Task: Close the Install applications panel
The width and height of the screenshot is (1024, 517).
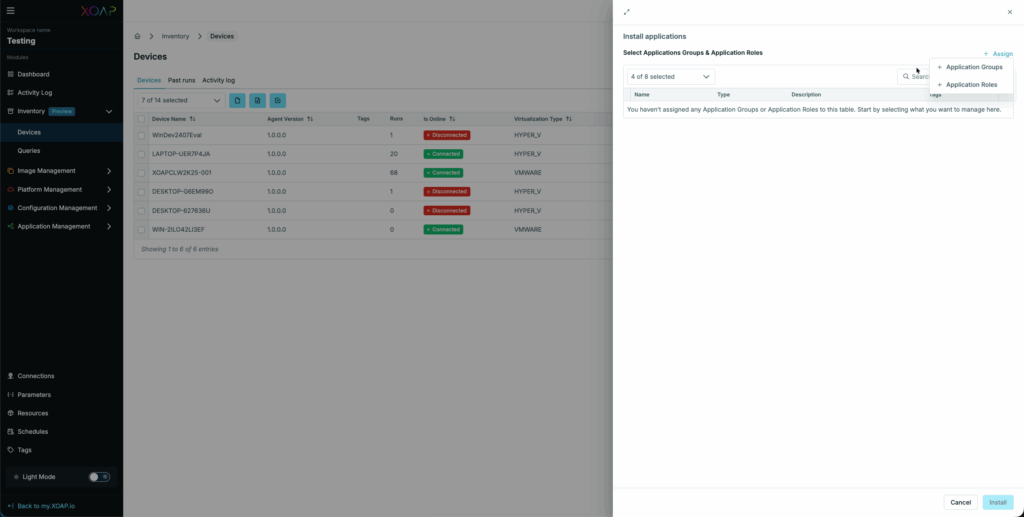Action: click(1010, 12)
